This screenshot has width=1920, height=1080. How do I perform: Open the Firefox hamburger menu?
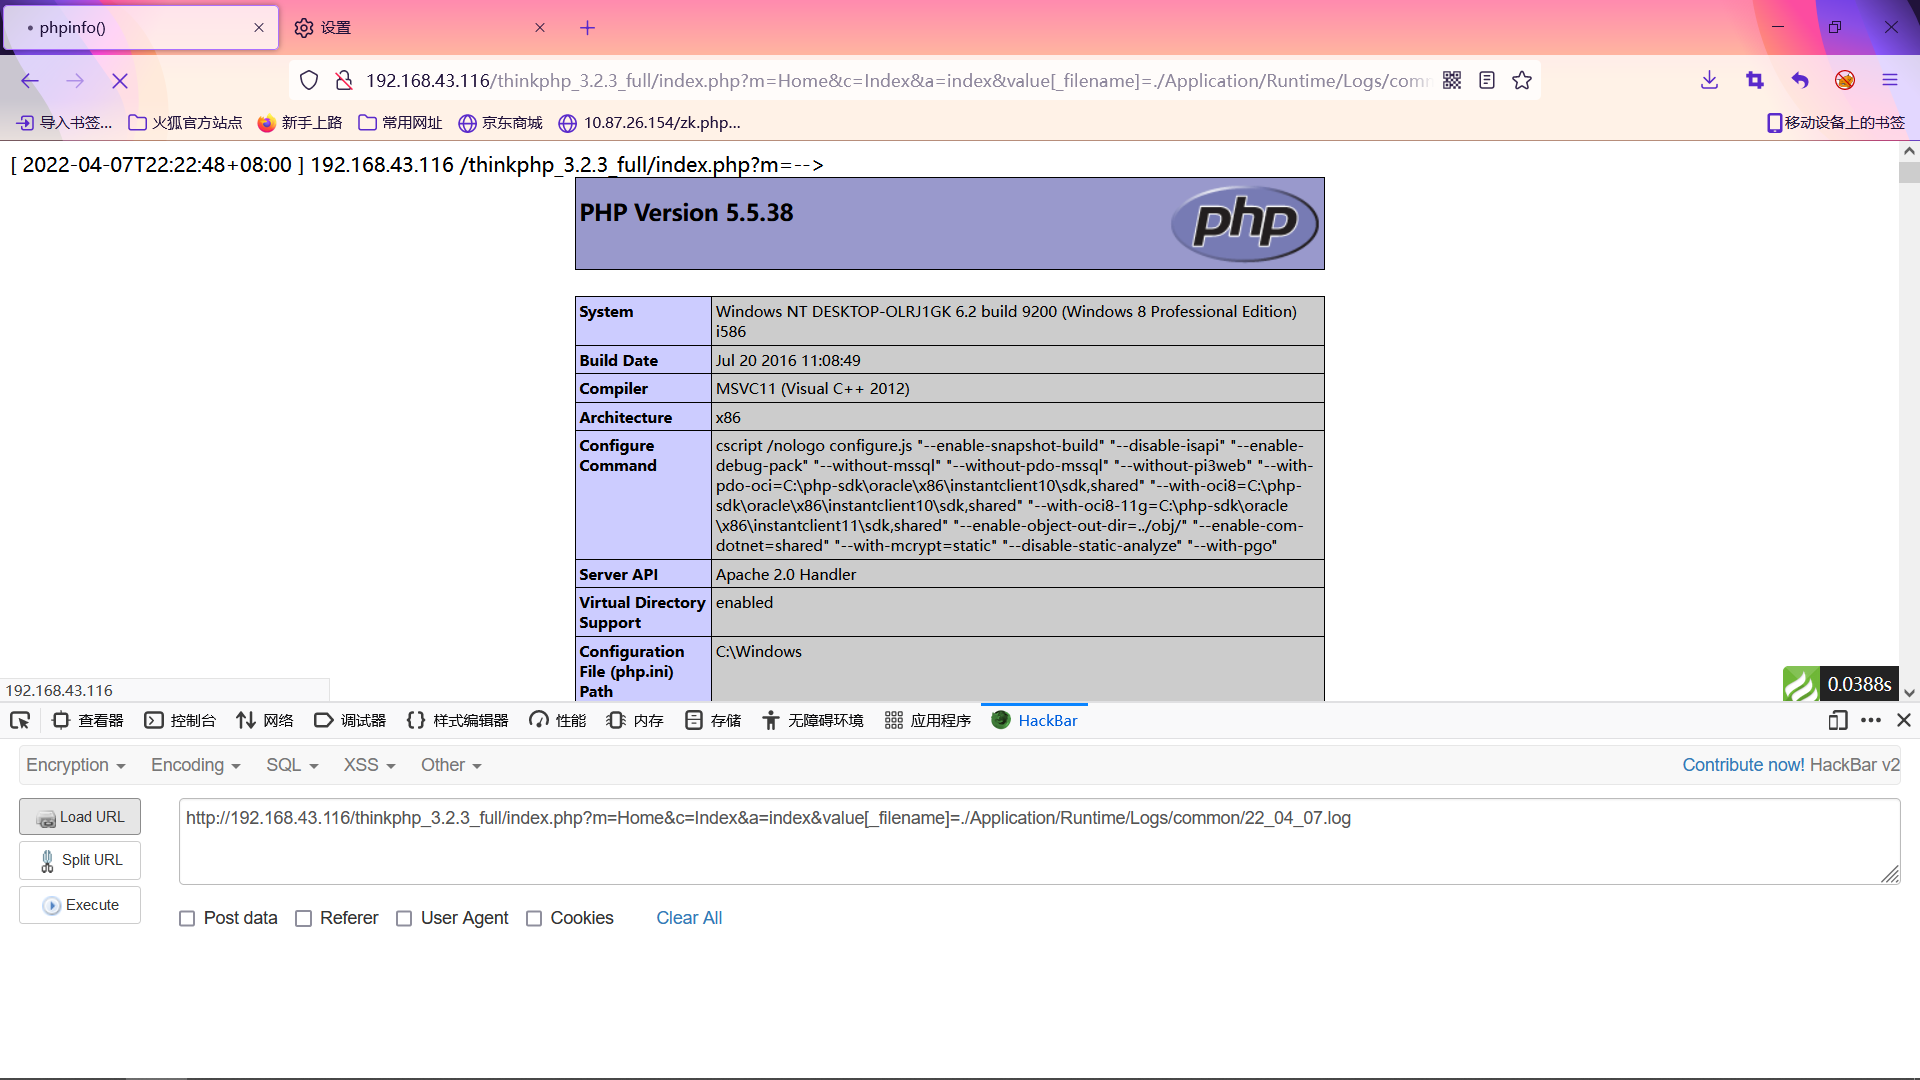(x=1891, y=80)
